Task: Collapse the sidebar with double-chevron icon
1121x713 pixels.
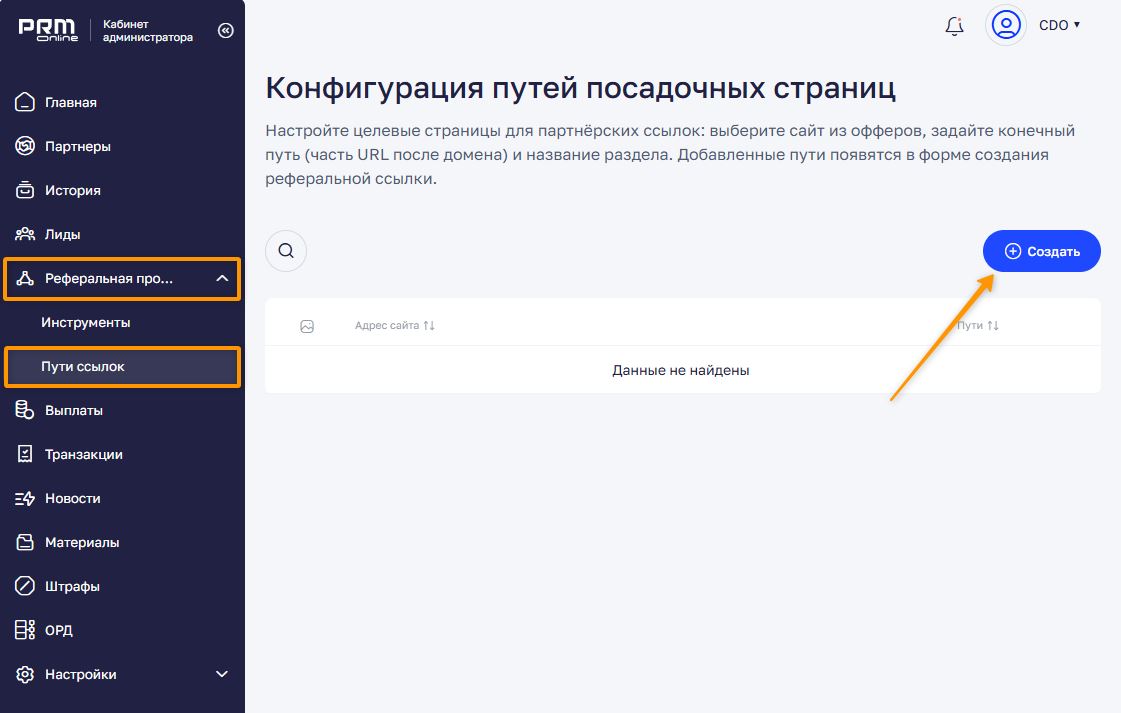Action: click(225, 31)
